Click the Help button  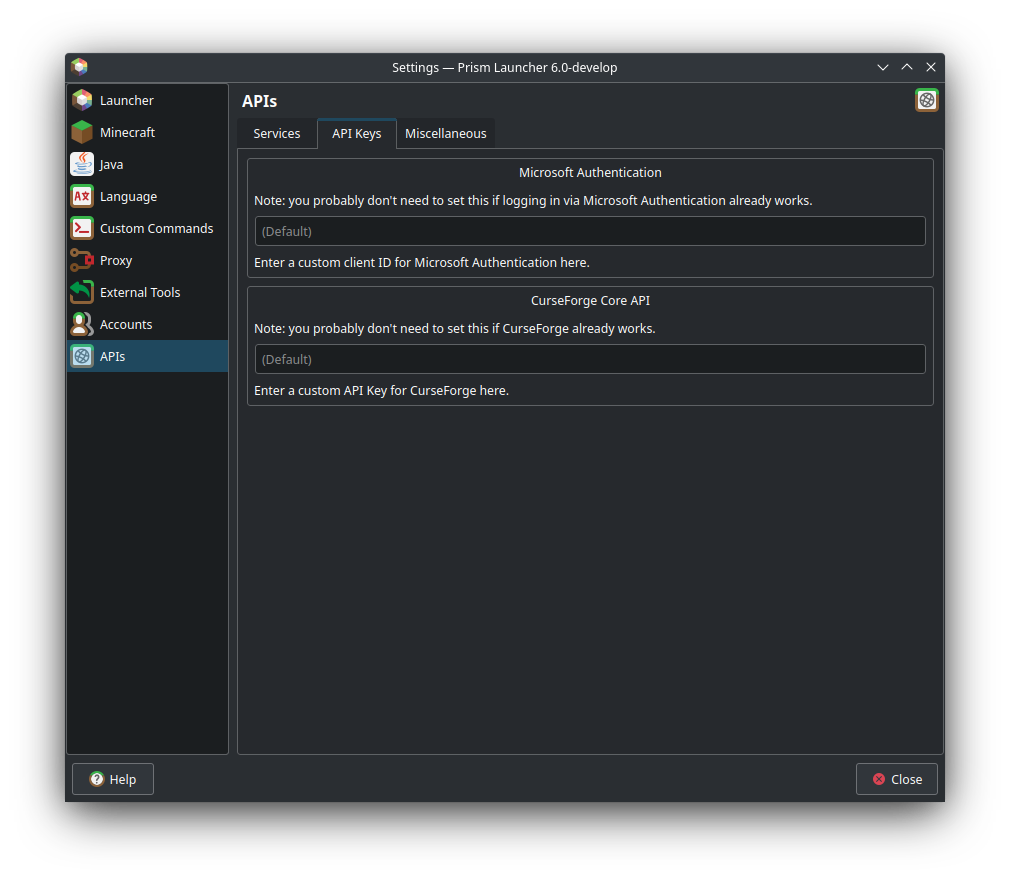(113, 779)
